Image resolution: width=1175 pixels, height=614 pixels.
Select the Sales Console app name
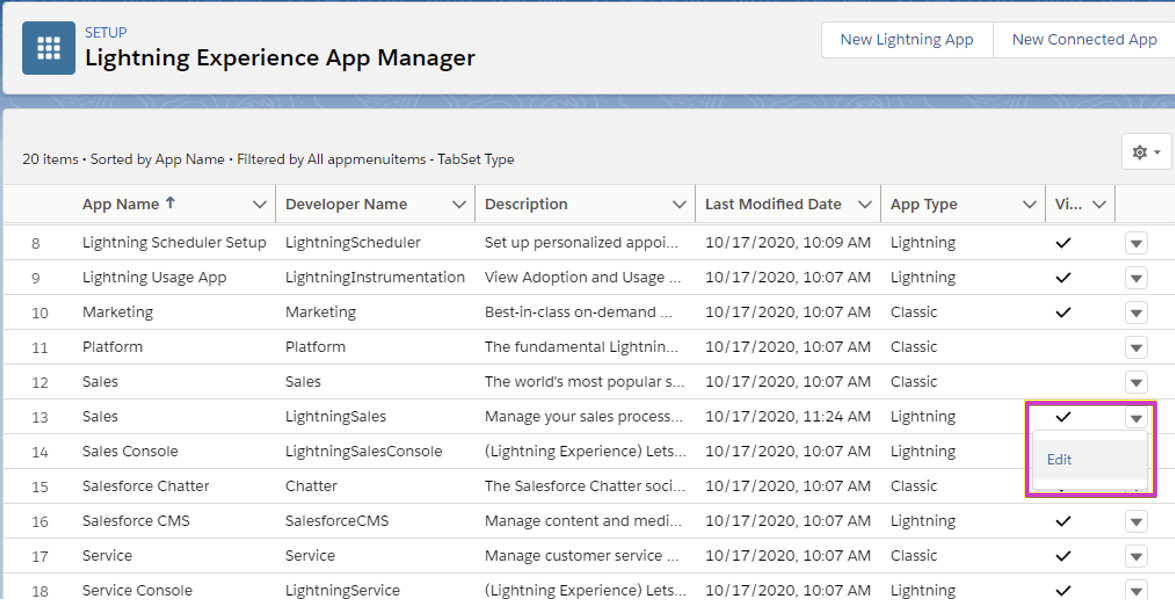130,451
